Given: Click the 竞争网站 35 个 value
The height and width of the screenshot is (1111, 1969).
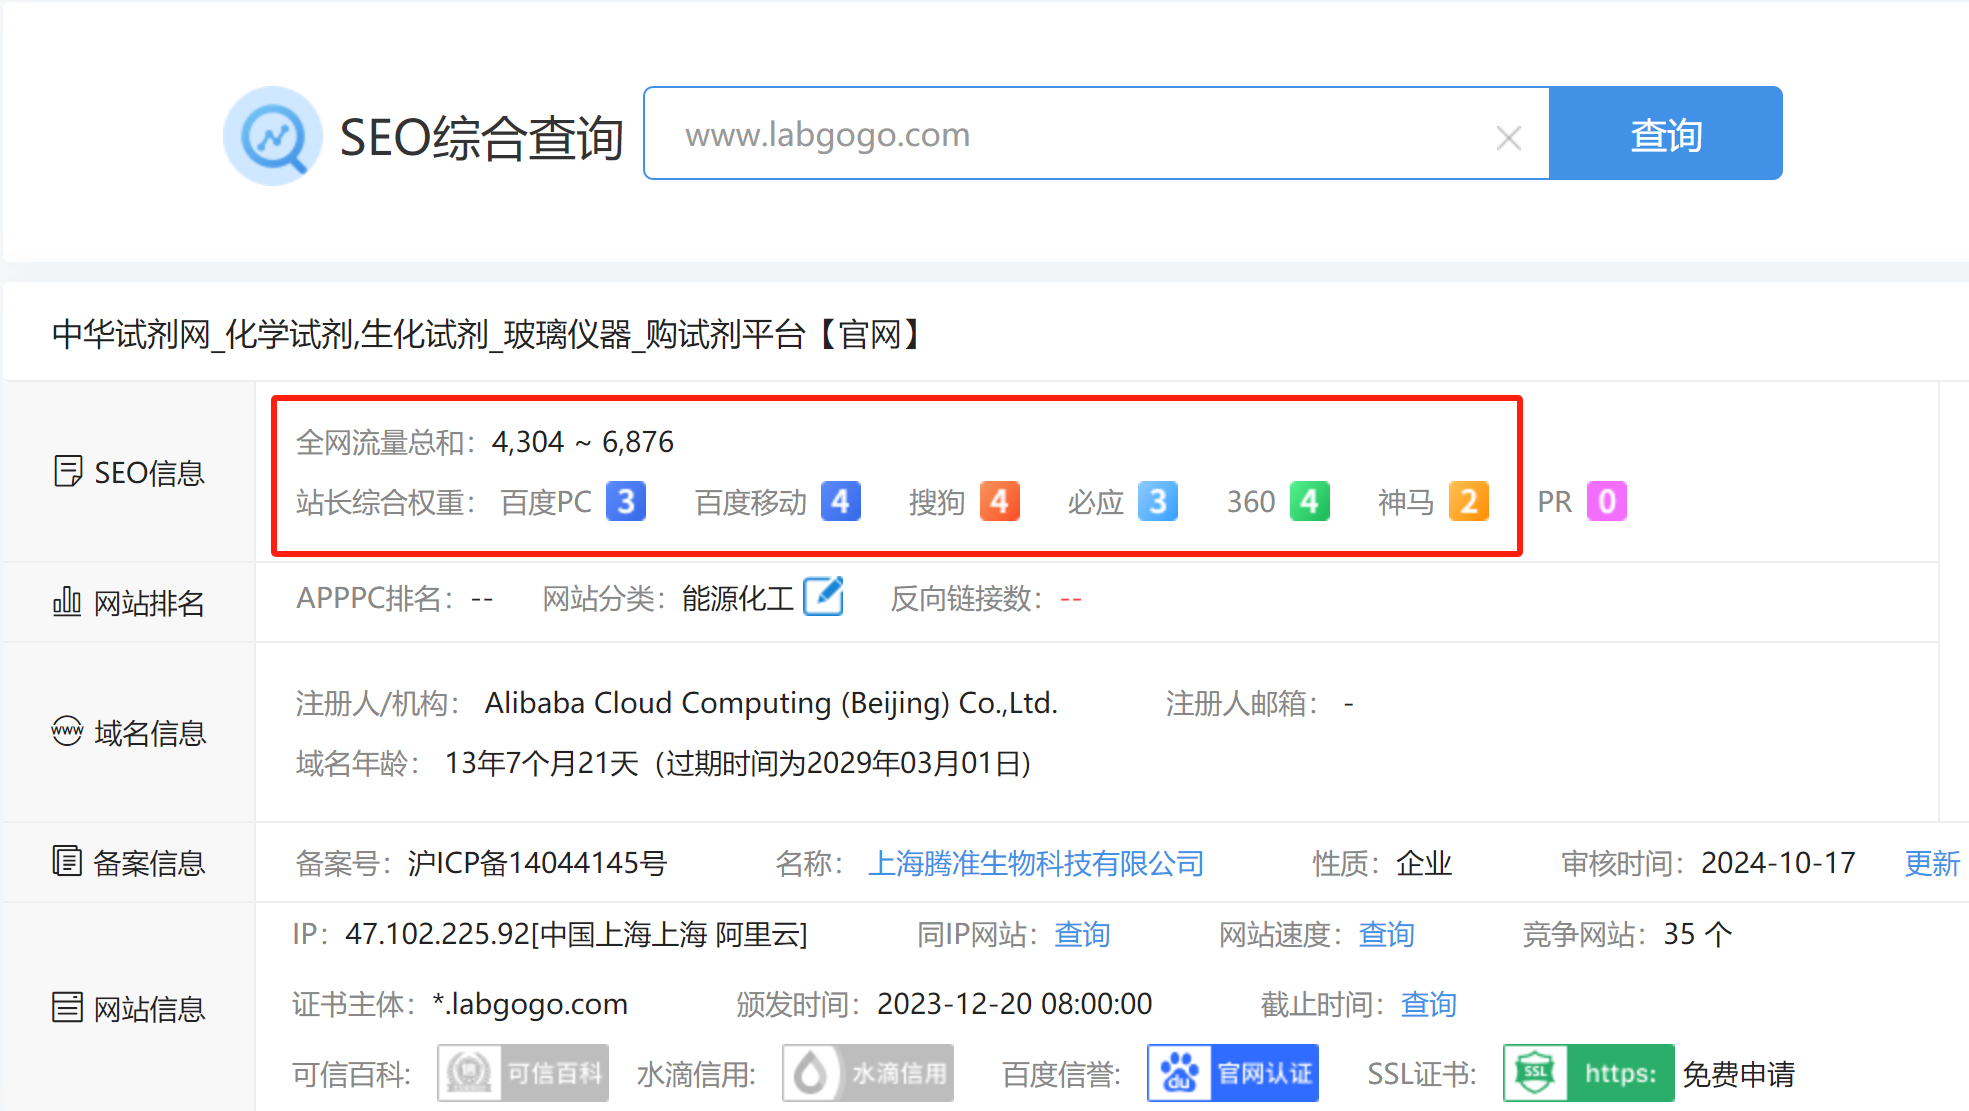Looking at the screenshot, I should [x=1698, y=934].
